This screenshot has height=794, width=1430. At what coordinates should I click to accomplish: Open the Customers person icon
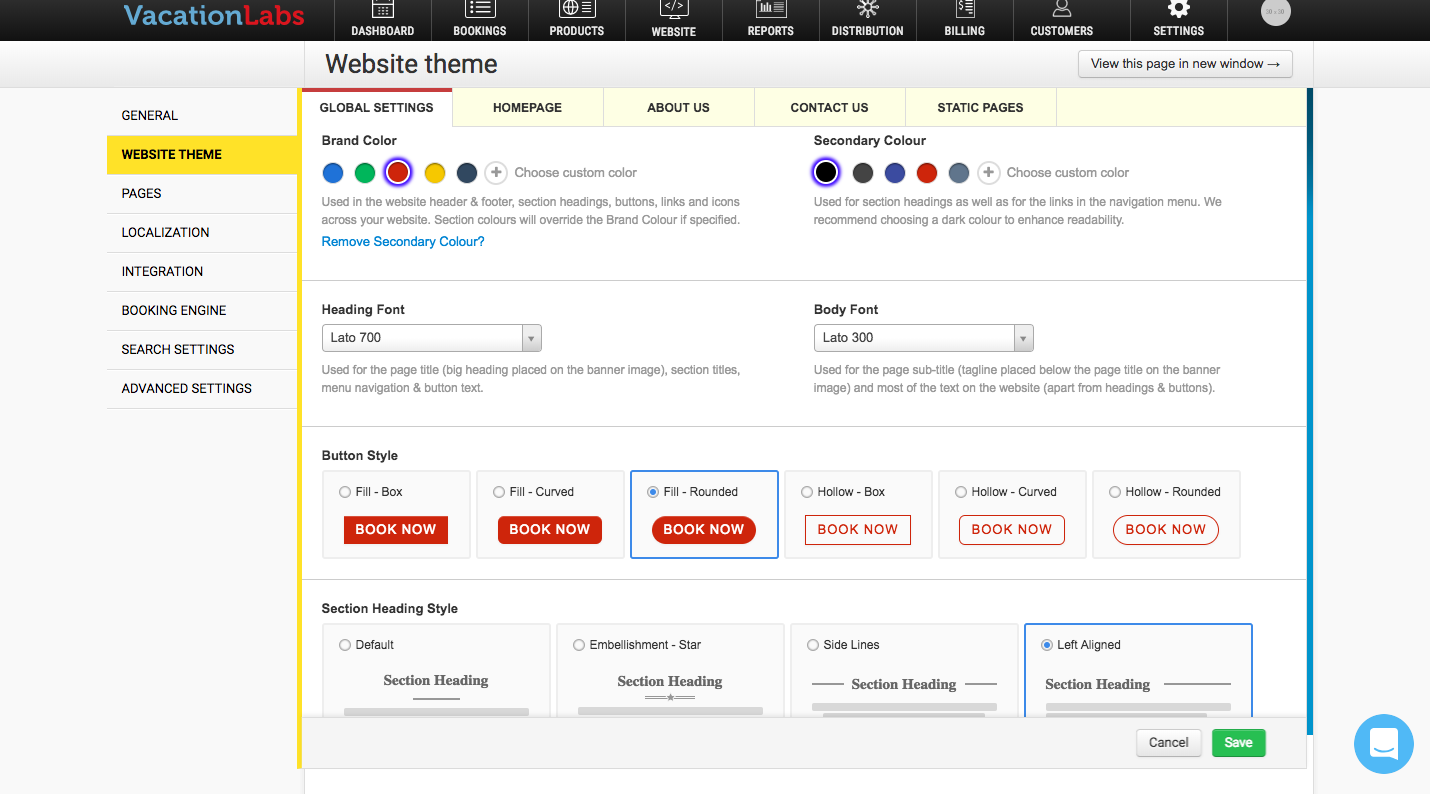pyautogui.click(x=1061, y=10)
